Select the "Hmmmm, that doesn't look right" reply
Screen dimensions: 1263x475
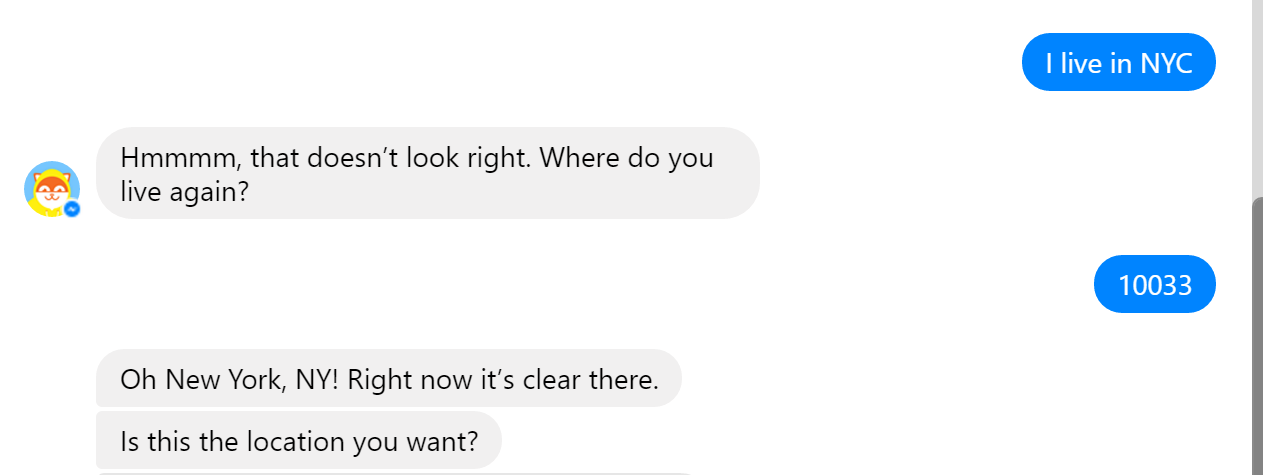427,173
